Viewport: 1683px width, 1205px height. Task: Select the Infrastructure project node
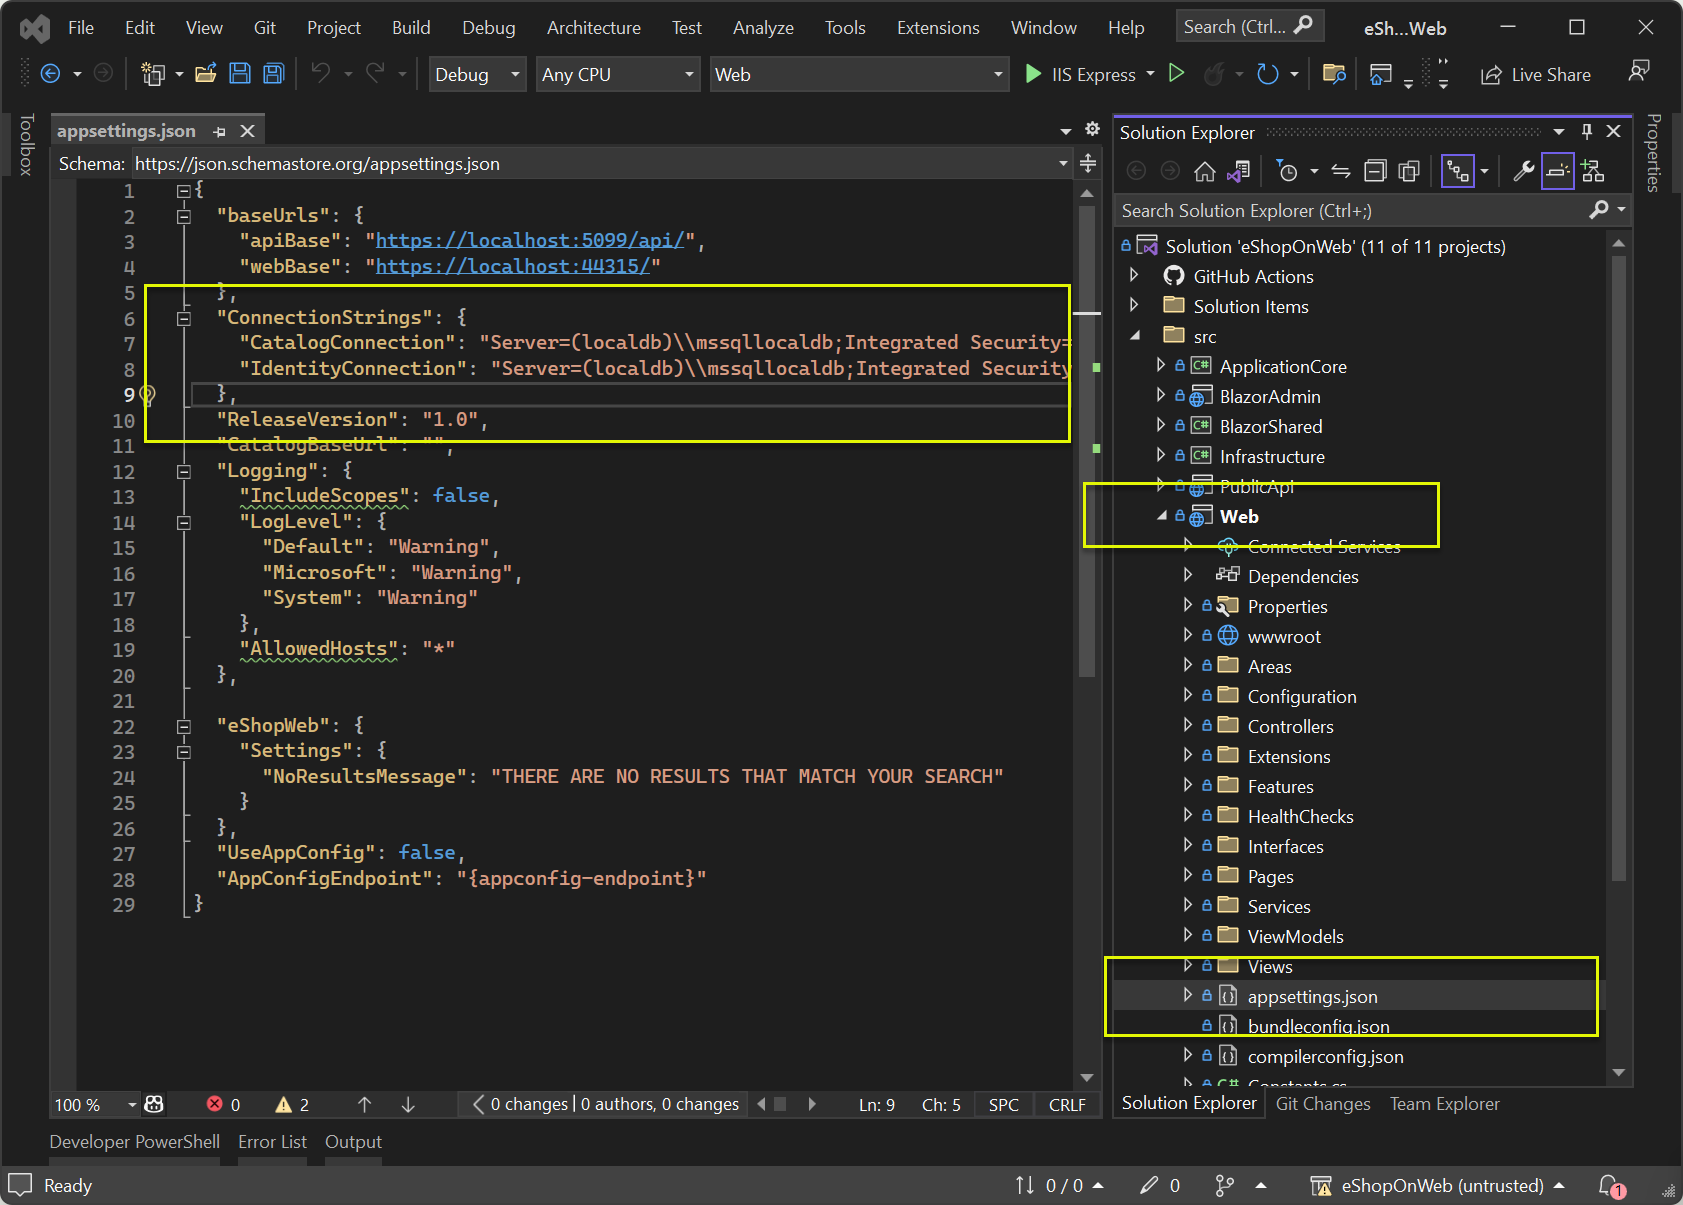point(1272,457)
